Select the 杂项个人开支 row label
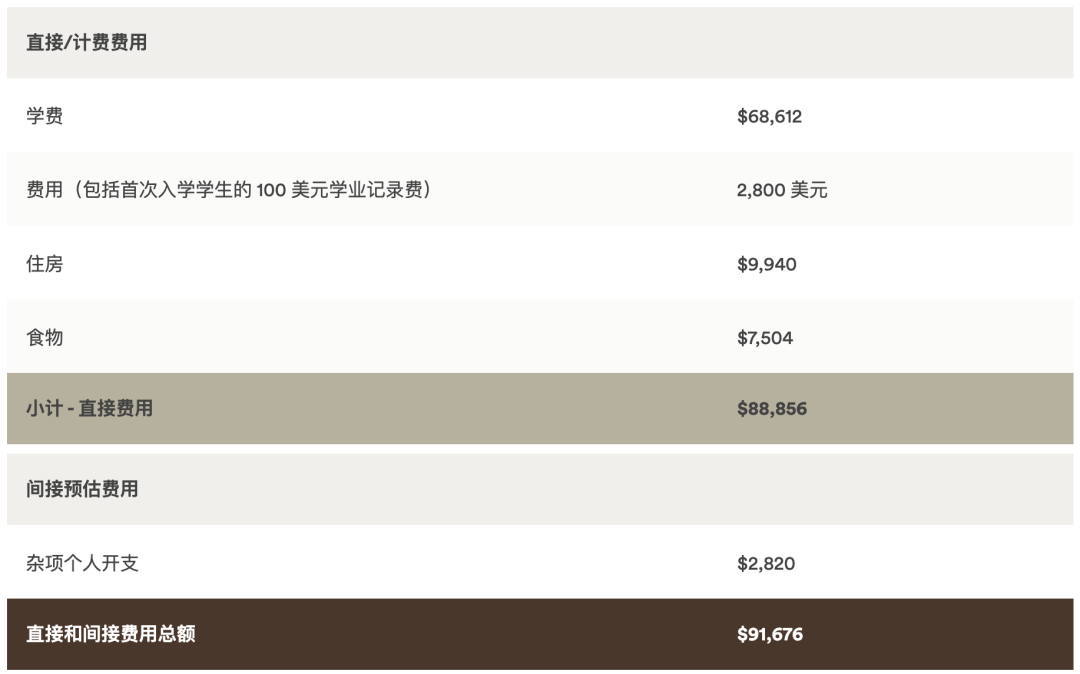Image resolution: width=1080 pixels, height=674 pixels. (82, 563)
